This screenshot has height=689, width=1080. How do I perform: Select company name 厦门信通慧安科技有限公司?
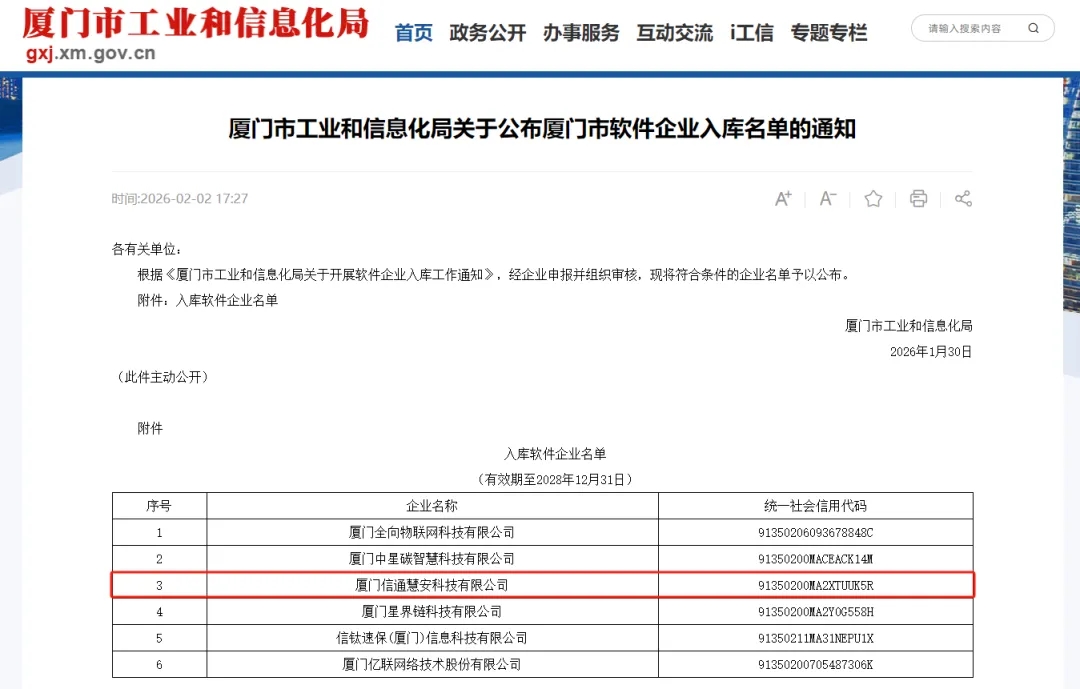pyautogui.click(x=432, y=585)
